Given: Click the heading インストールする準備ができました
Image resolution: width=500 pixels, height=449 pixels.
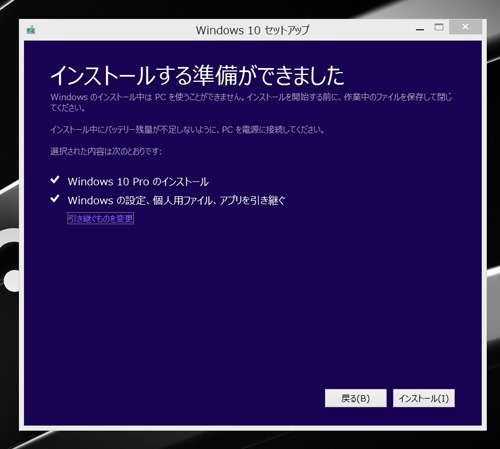Looking at the screenshot, I should pos(197,75).
